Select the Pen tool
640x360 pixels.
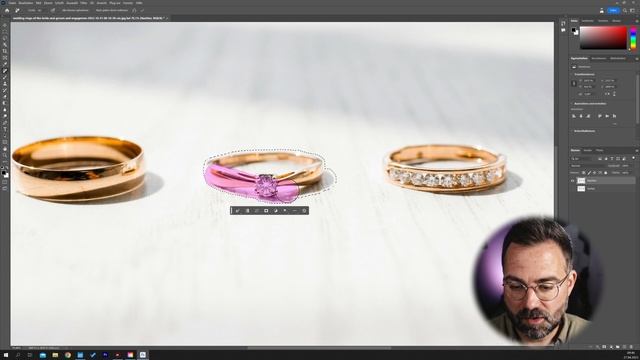tap(5, 122)
